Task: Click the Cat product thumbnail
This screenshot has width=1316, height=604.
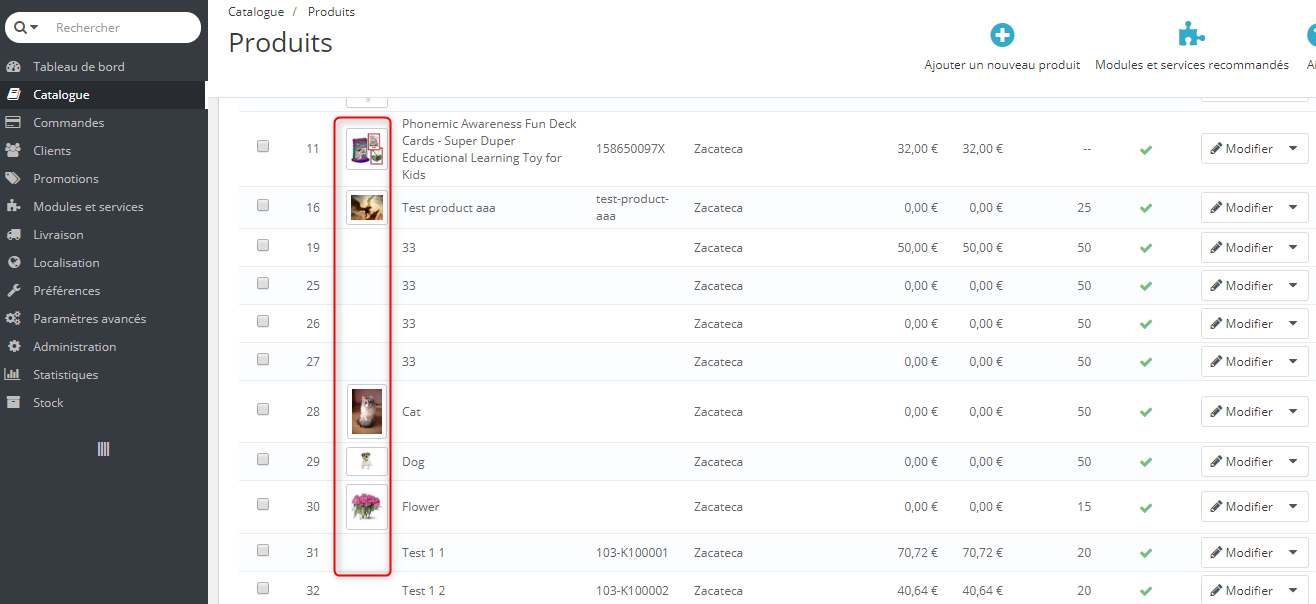Action: click(x=367, y=411)
